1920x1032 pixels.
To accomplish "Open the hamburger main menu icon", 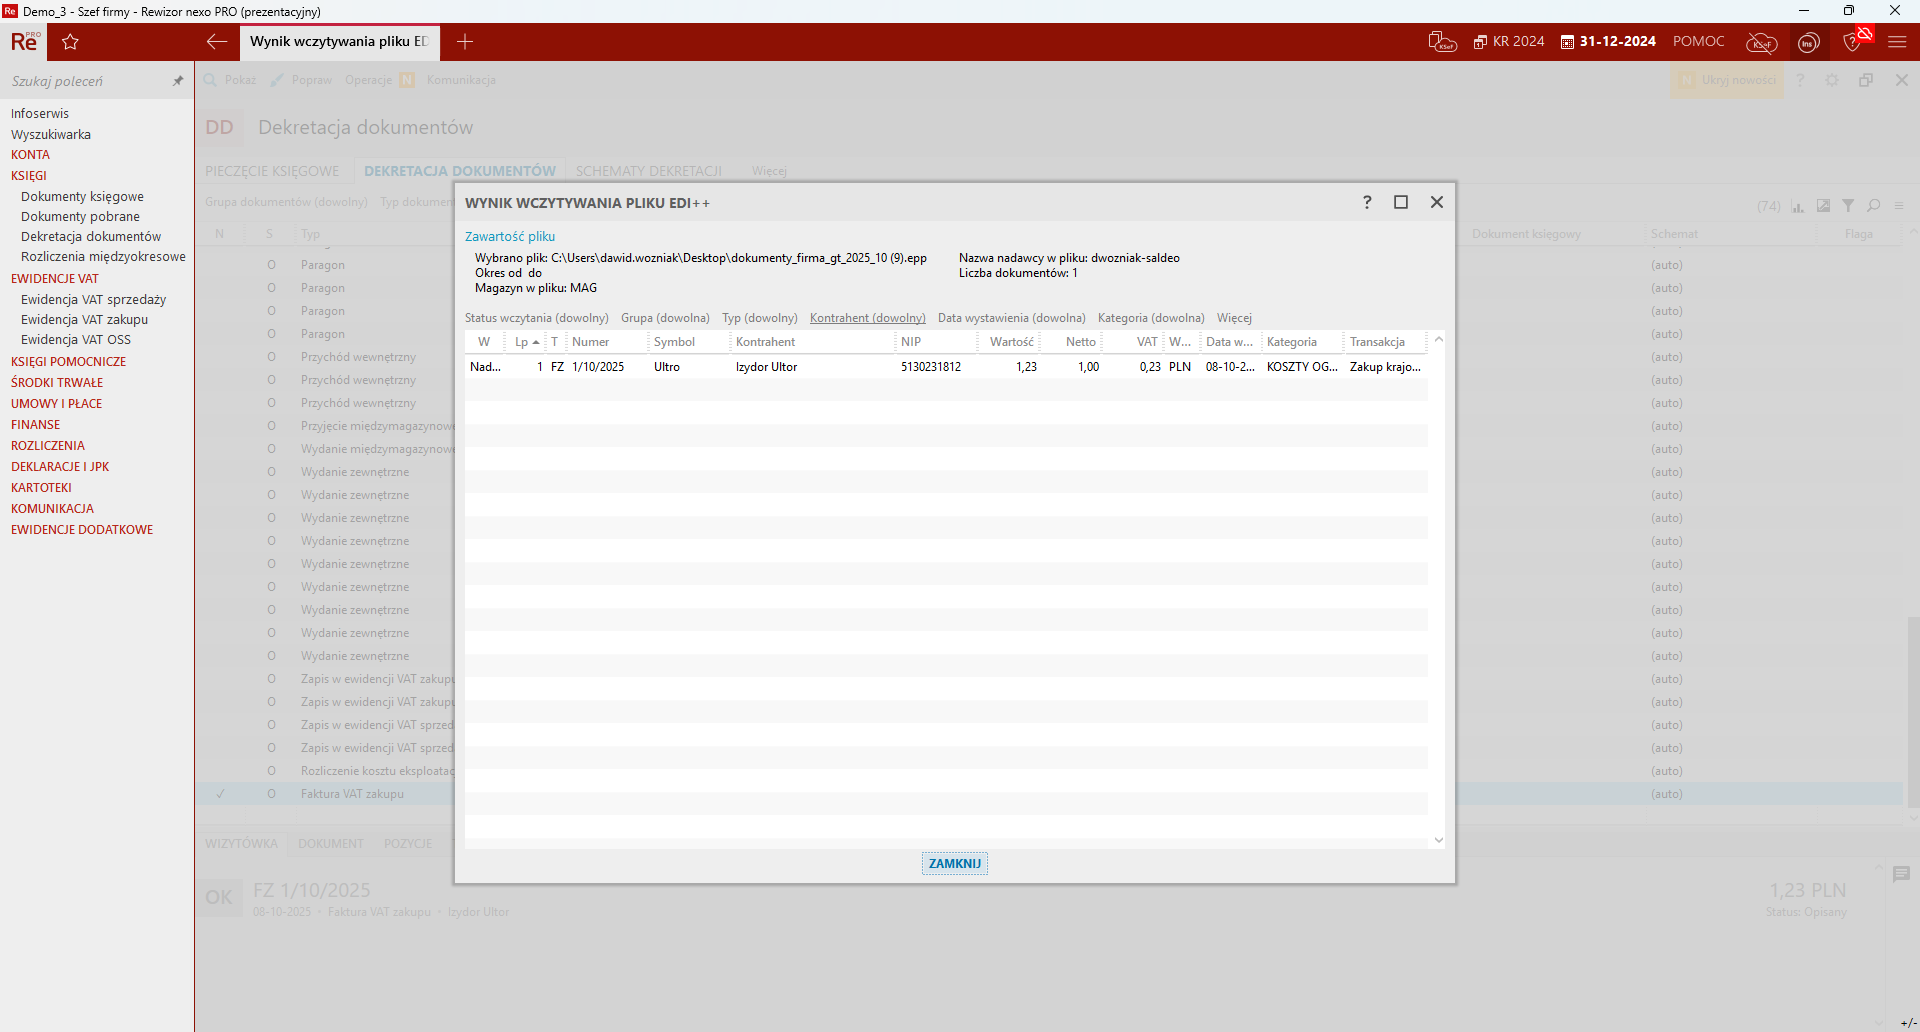I will 1897,42.
